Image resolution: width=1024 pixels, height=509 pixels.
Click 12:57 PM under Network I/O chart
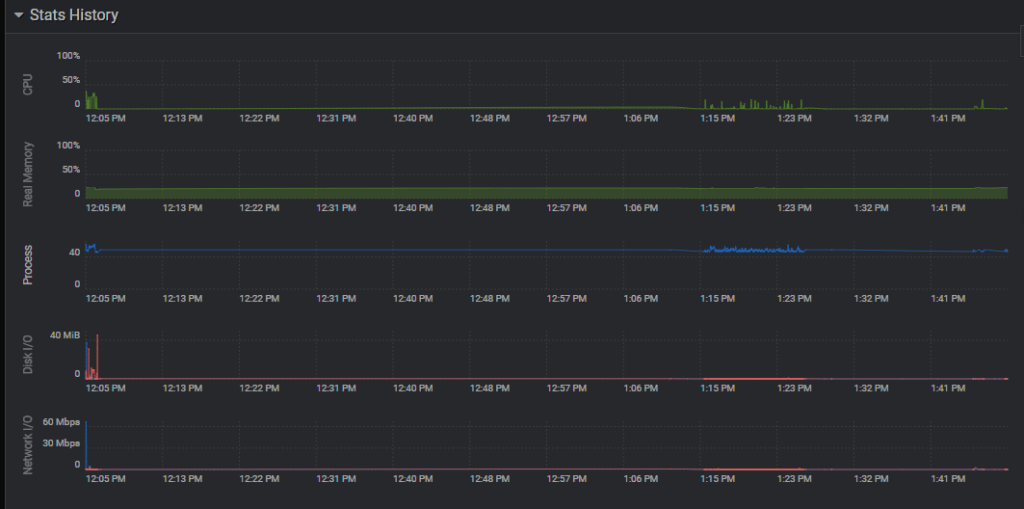tap(567, 478)
